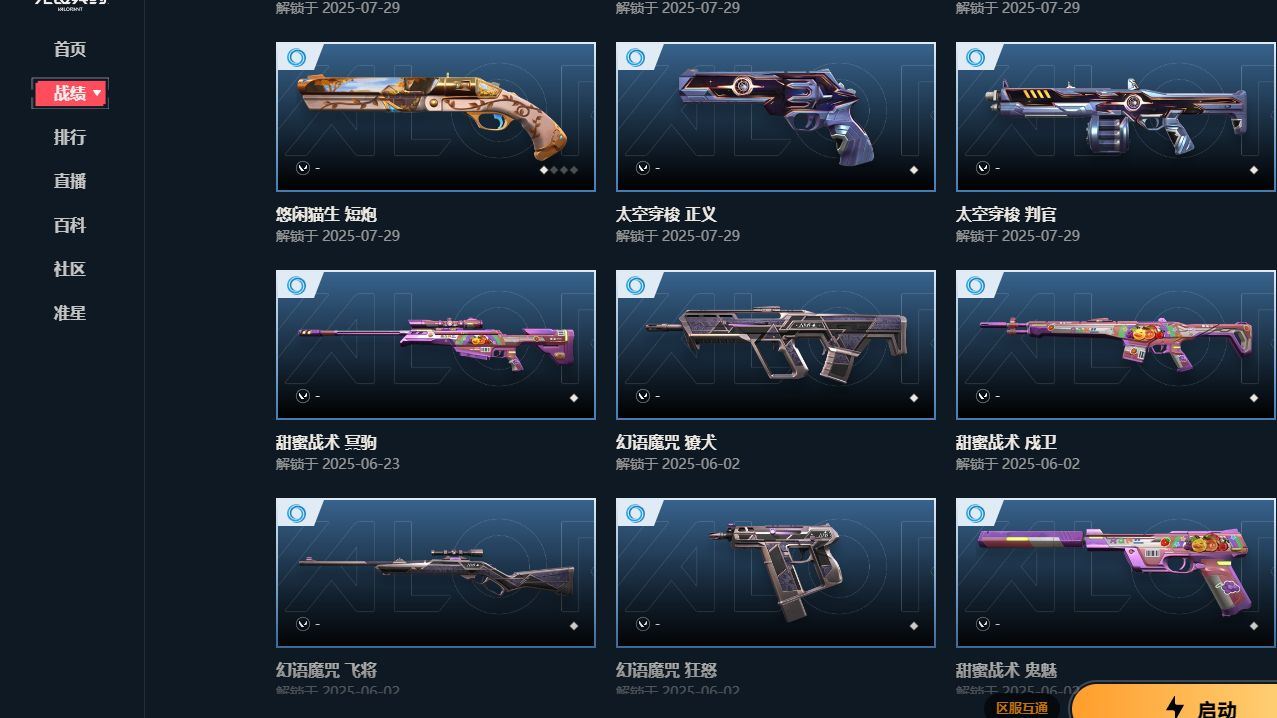The image size is (1277, 718).
Task: Select level diamonds on 悠闲猫生 短炮 card
Action: (559, 170)
